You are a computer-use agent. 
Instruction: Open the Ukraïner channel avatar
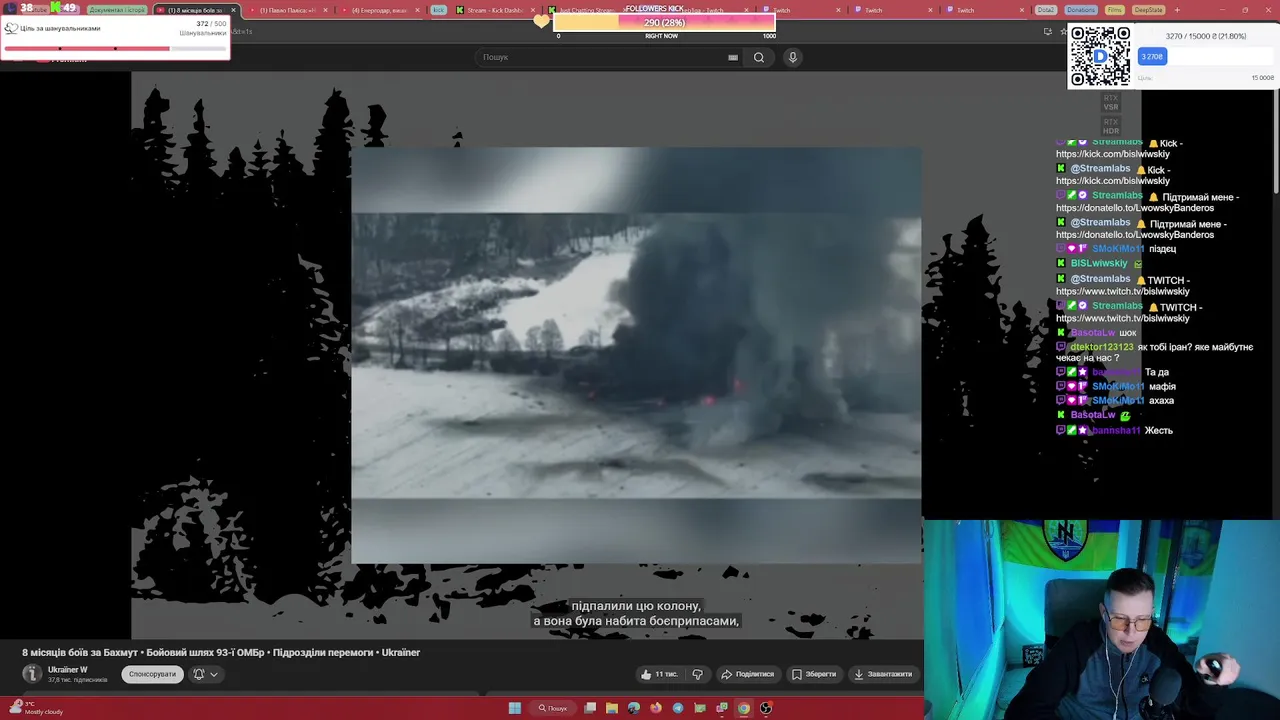32,674
